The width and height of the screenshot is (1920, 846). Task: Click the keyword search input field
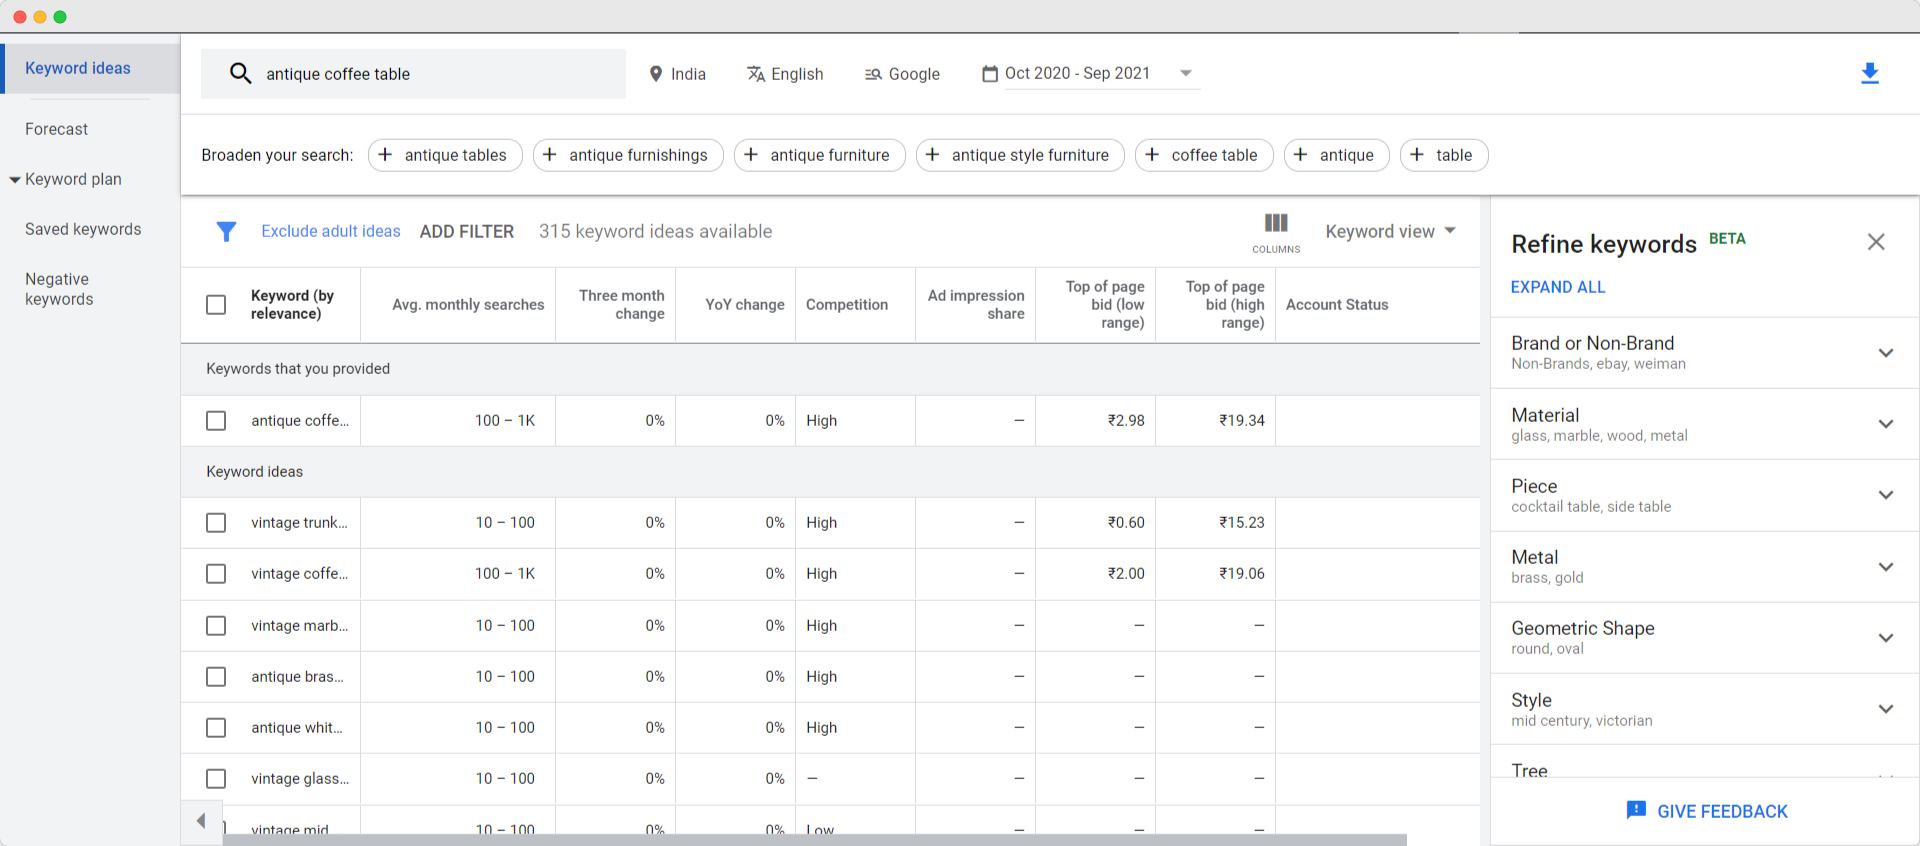(413, 74)
